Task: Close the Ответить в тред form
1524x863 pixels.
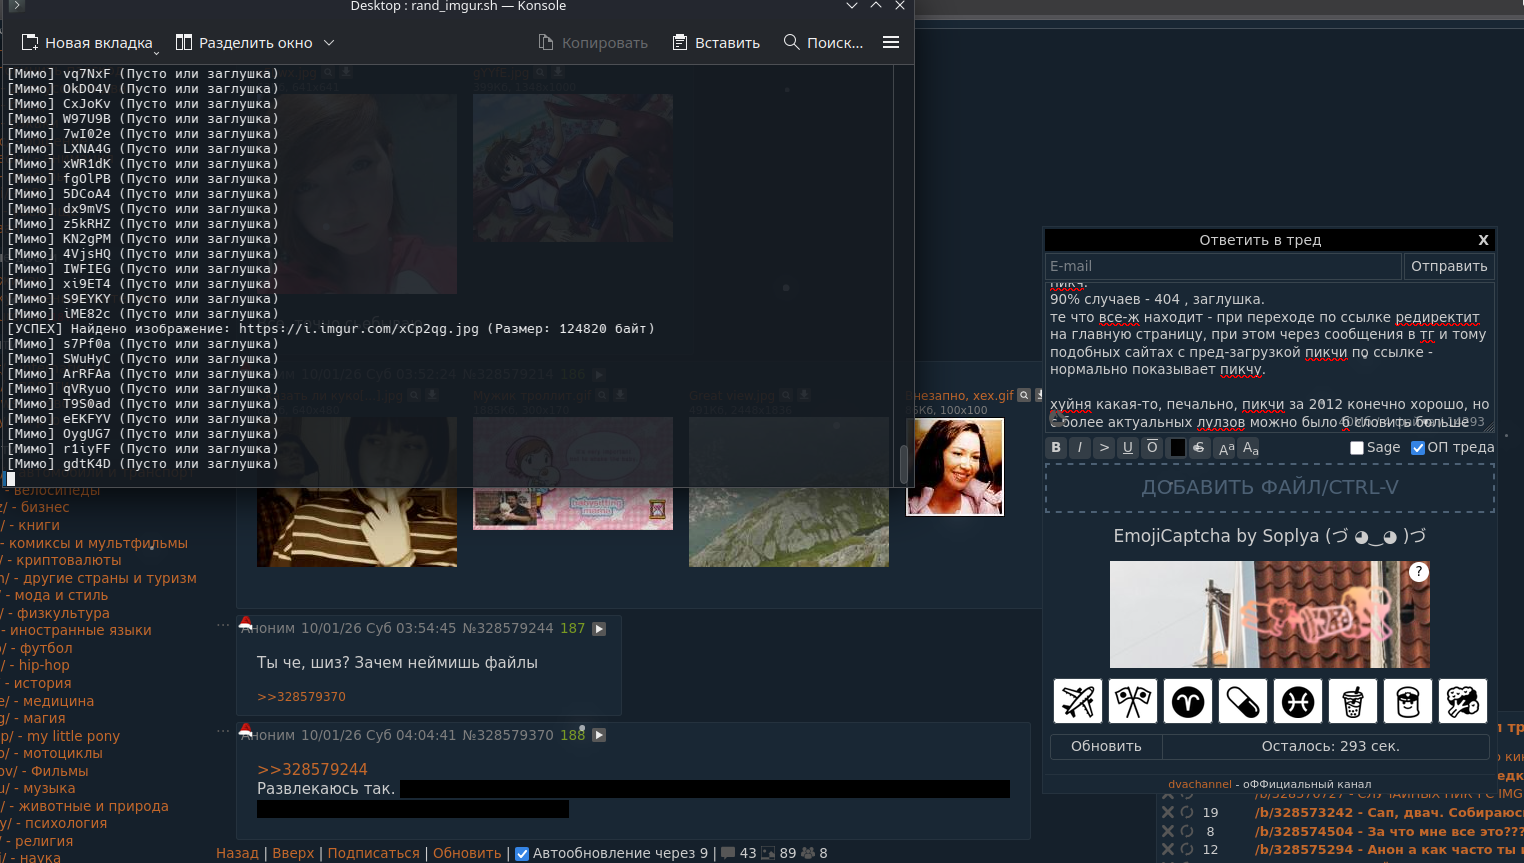Action: tap(1483, 240)
